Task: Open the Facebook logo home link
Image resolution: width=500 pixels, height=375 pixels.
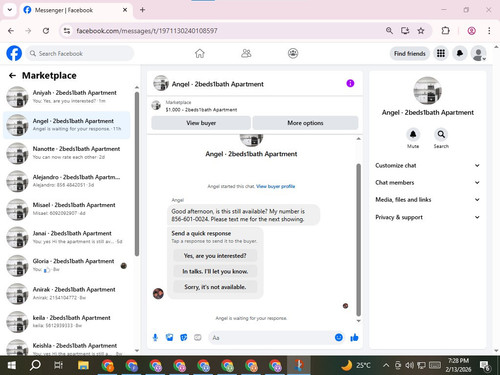Action: (14, 53)
